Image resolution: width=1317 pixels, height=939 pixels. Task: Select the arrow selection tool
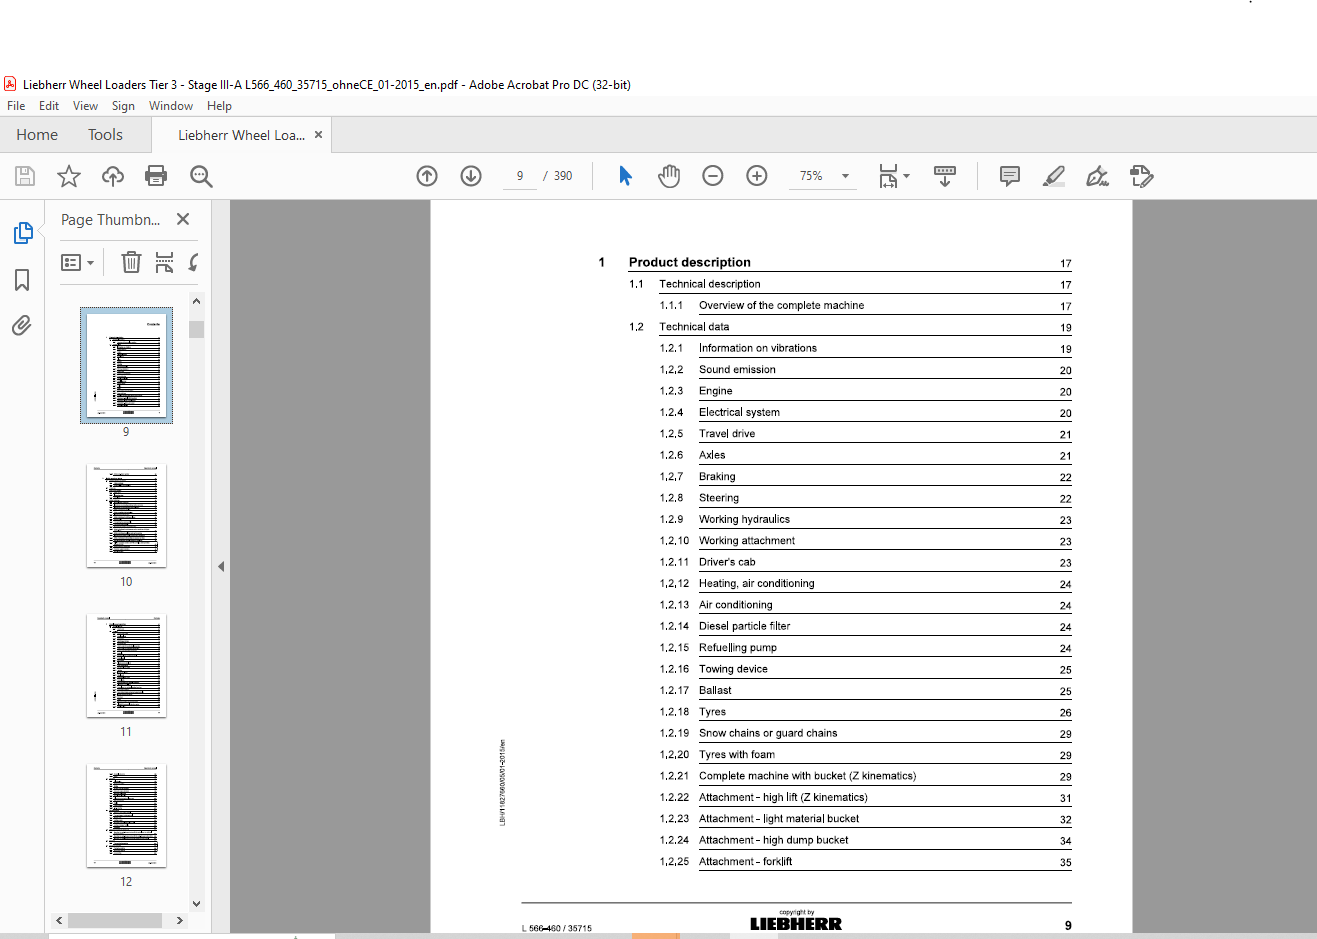625,176
